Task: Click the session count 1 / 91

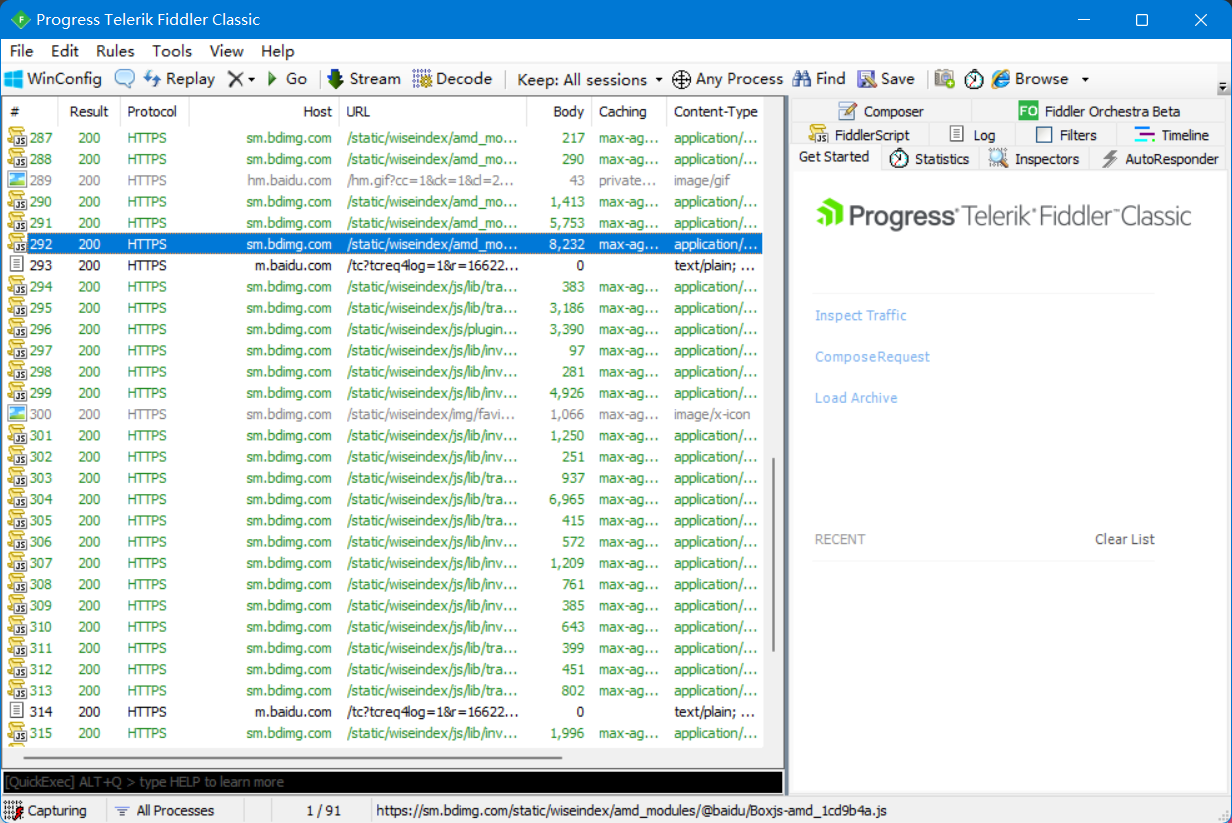Action: (x=323, y=811)
